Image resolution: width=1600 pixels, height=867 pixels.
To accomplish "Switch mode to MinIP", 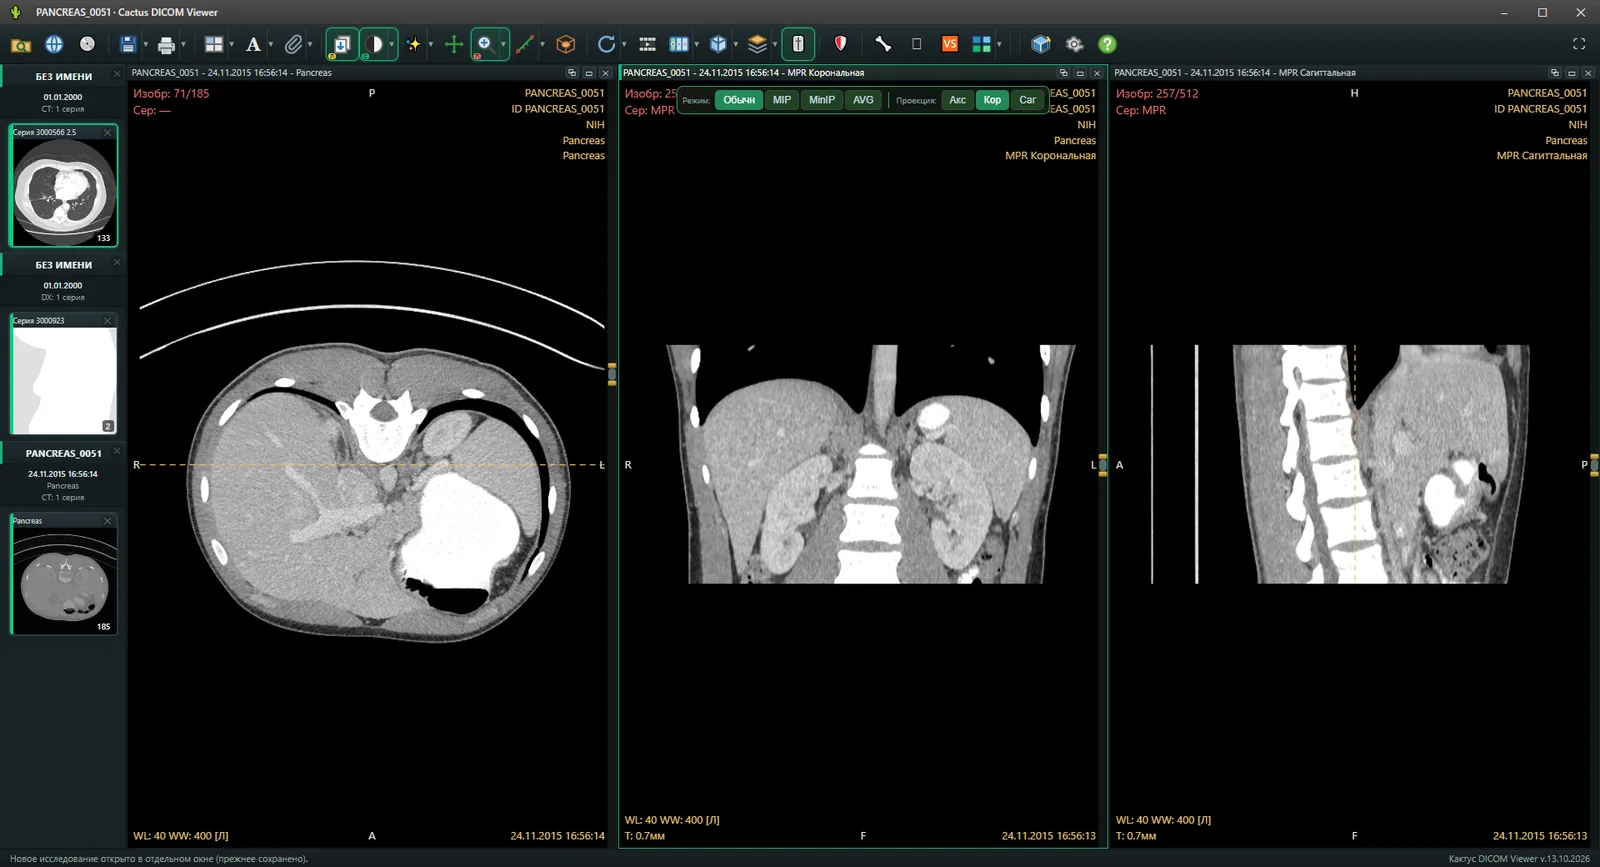I will tap(822, 100).
